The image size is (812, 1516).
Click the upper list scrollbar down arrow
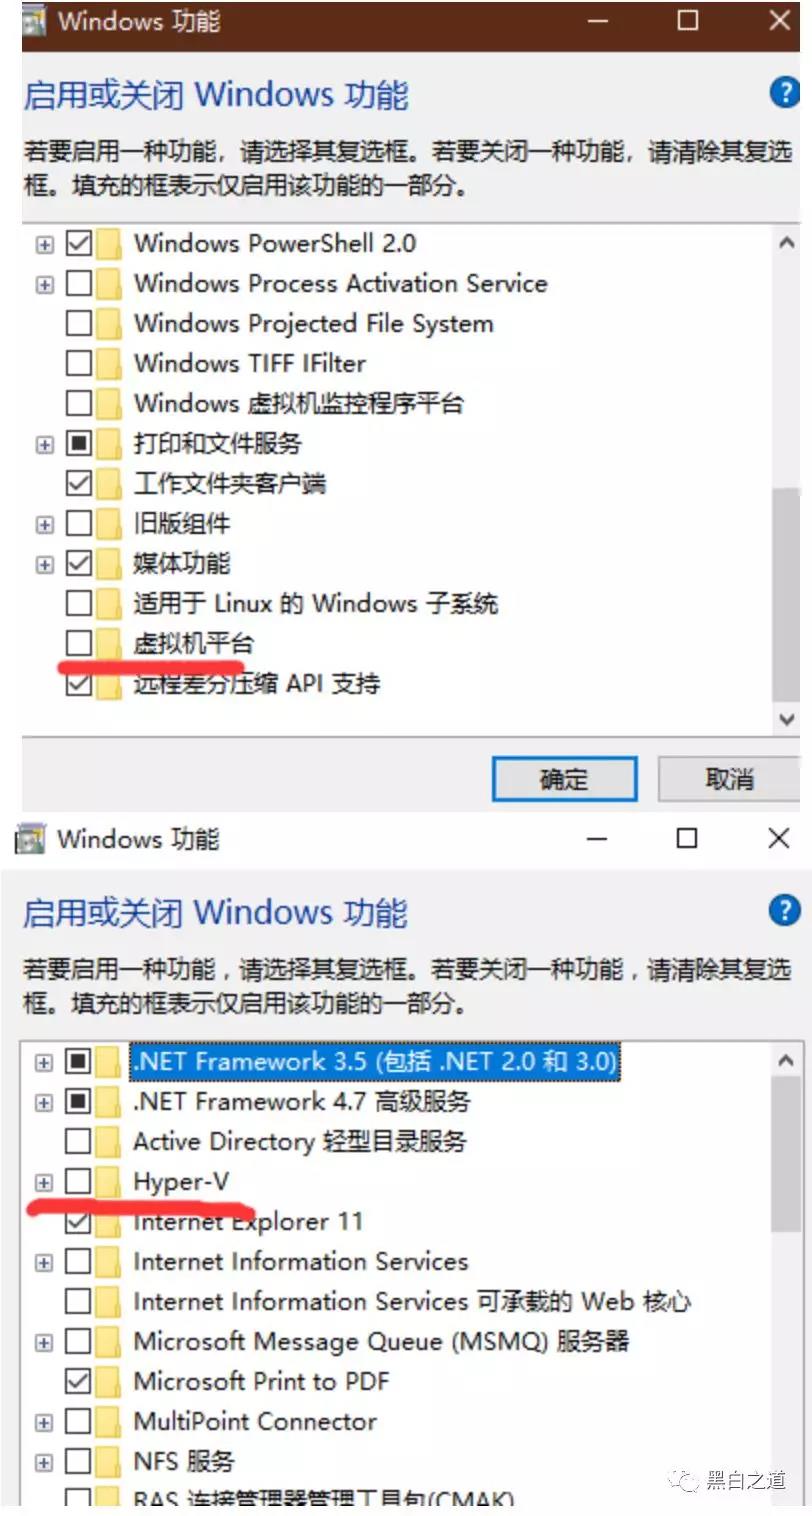pyautogui.click(x=786, y=718)
